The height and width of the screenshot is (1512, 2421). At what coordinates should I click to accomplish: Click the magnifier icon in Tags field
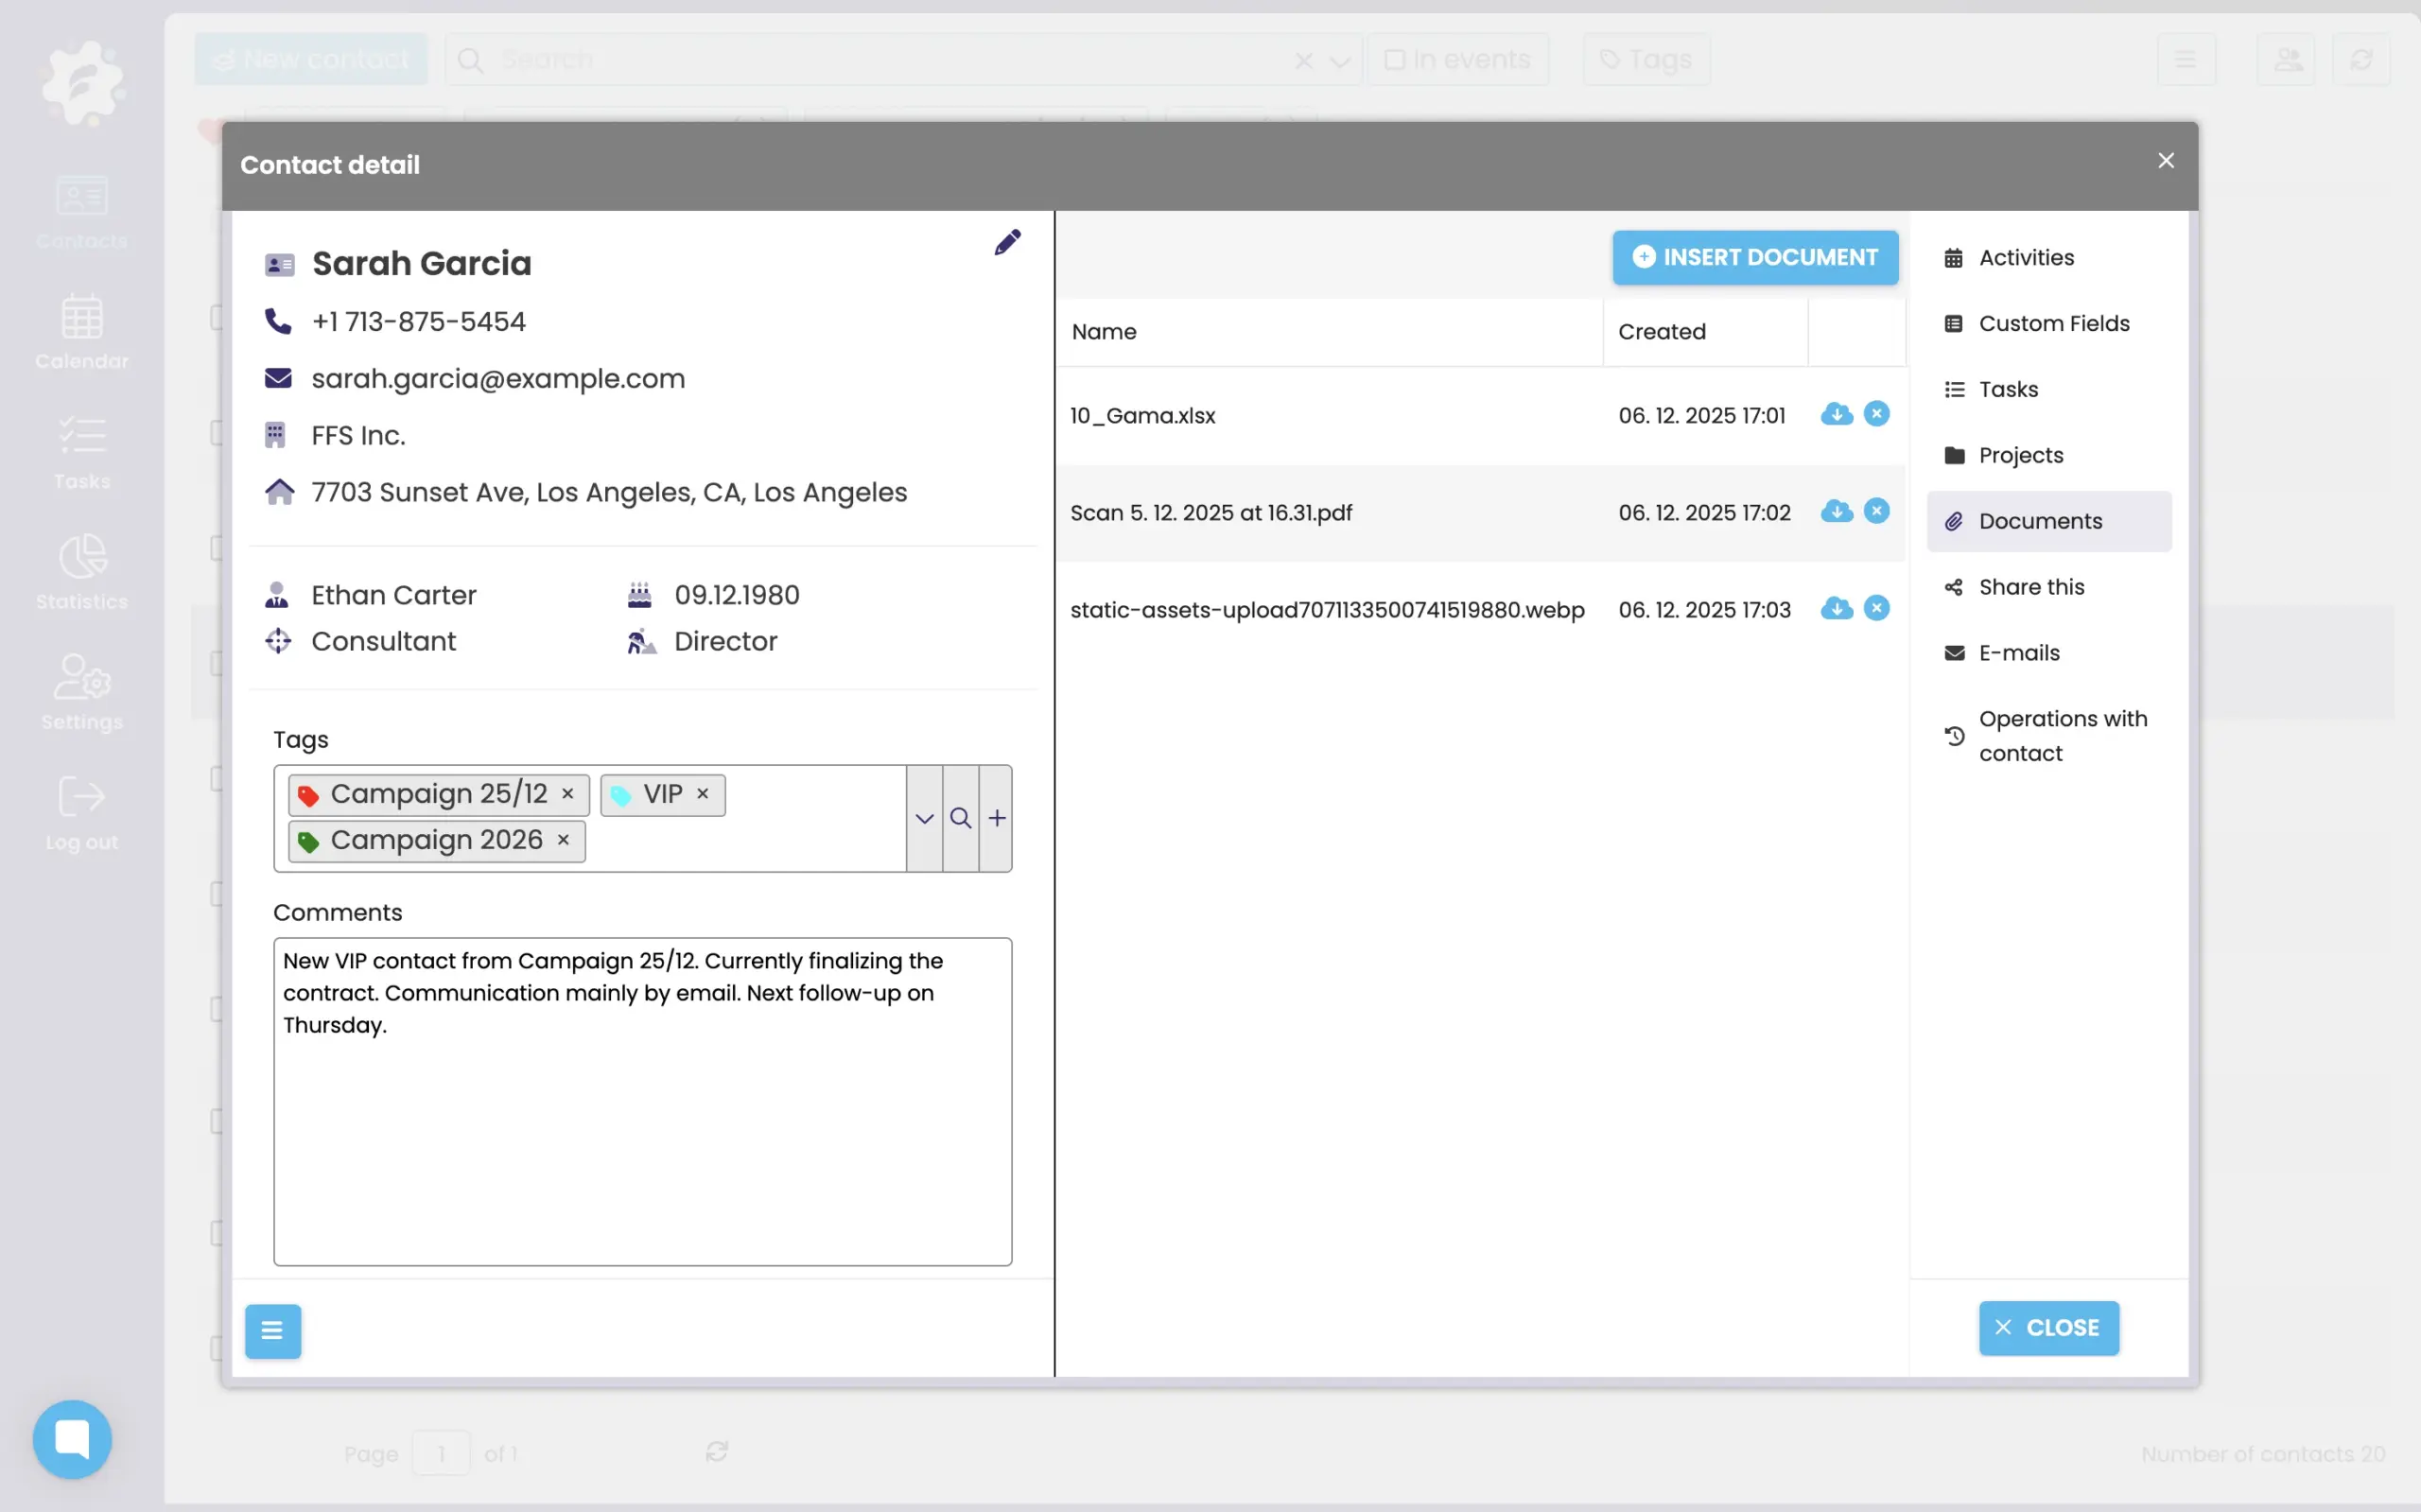[x=960, y=818]
